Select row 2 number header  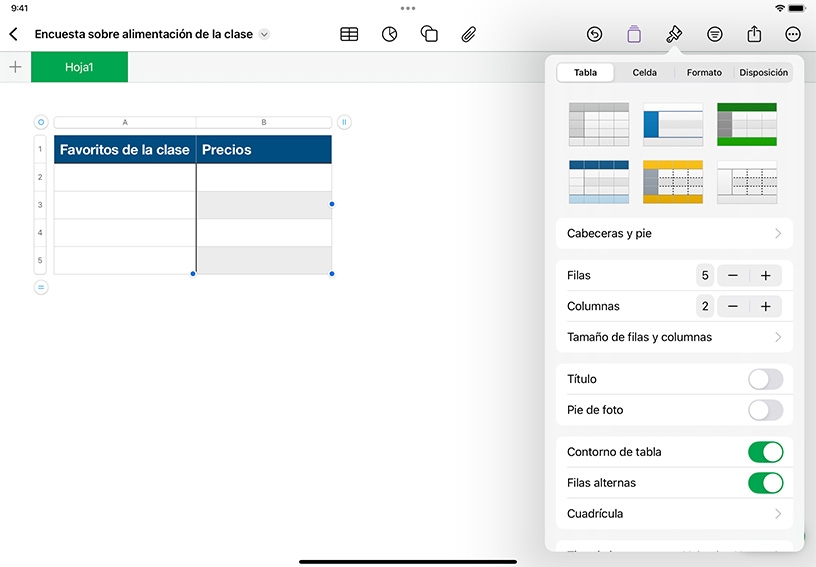tap(40, 177)
